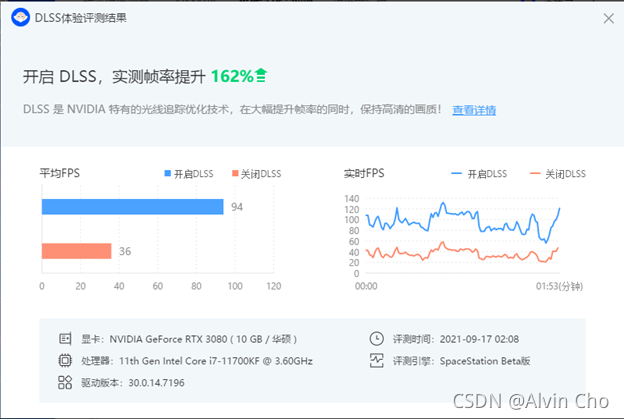Screen dimensions: 624x419
Task: Click the DLSS 是 NVIDIA description sentence
Action: click(232, 109)
